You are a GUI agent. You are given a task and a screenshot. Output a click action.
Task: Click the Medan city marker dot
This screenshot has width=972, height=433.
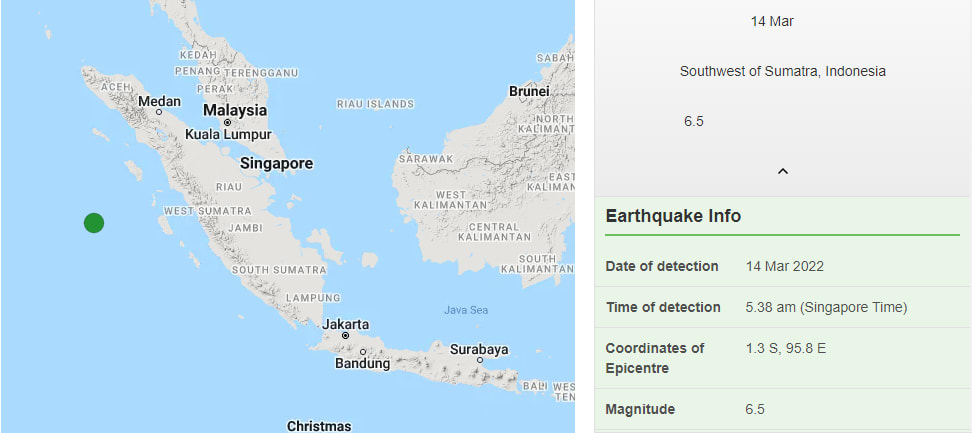159,112
